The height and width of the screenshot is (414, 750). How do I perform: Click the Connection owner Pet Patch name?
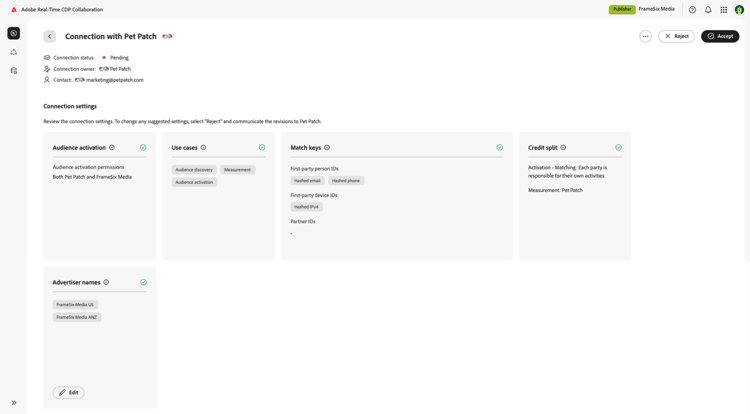120,69
